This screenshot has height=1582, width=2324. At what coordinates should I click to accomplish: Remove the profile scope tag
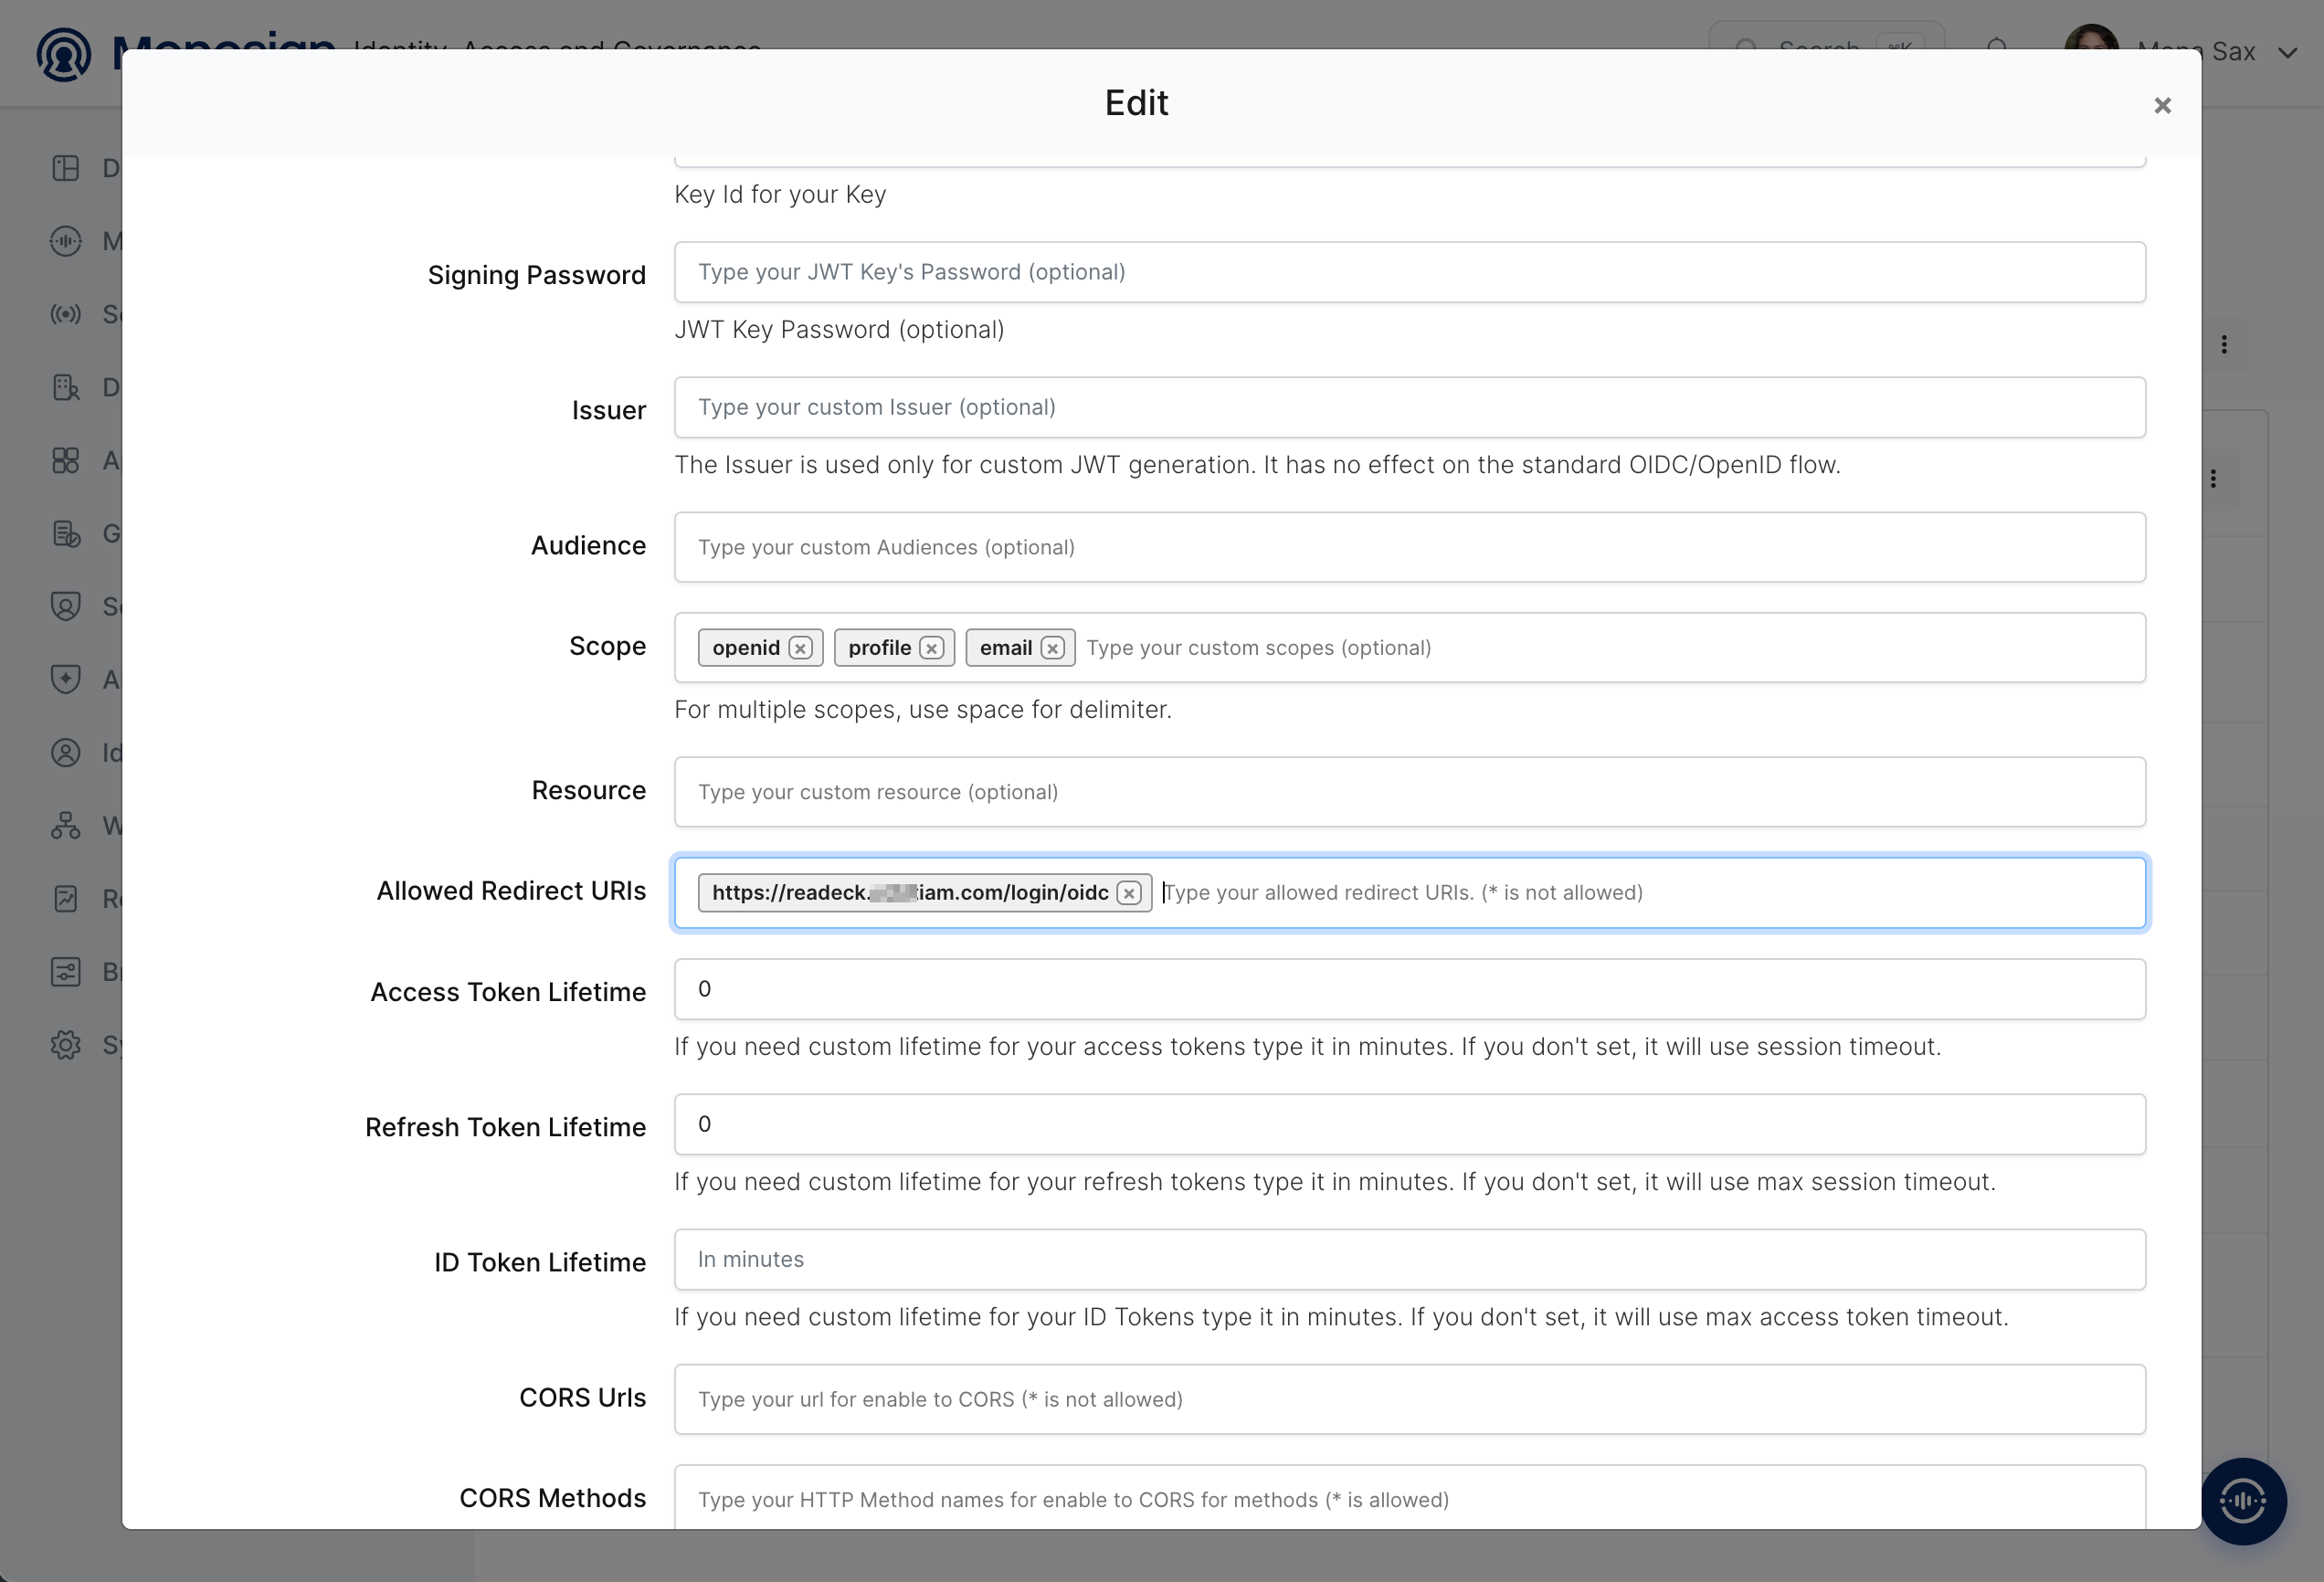coord(932,648)
